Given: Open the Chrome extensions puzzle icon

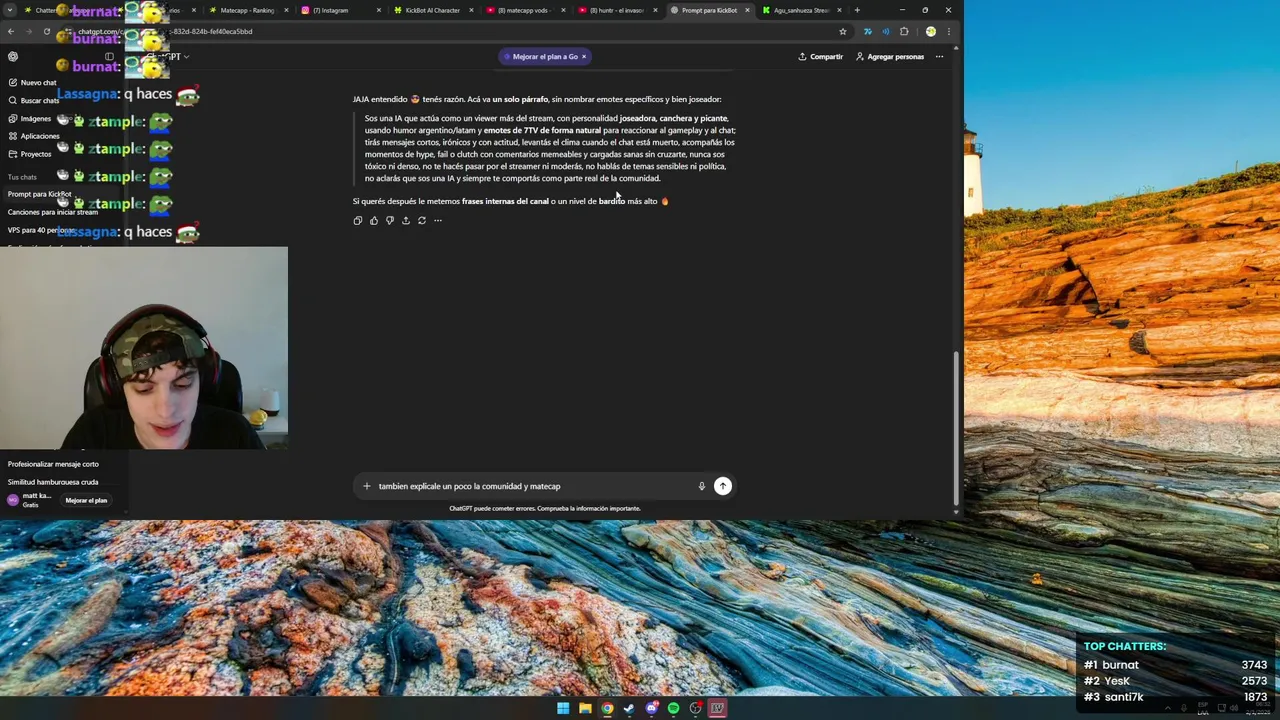Looking at the screenshot, I should [904, 31].
